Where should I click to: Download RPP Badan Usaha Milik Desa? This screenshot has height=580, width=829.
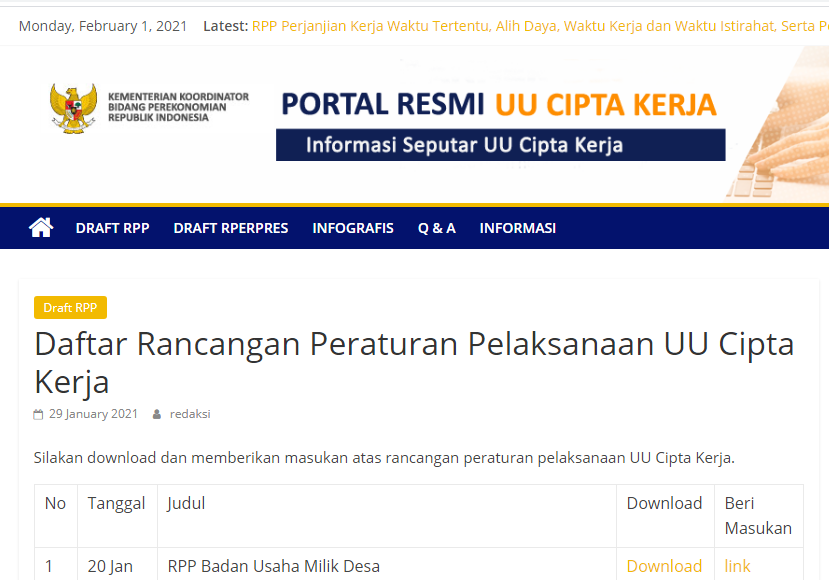point(664,566)
